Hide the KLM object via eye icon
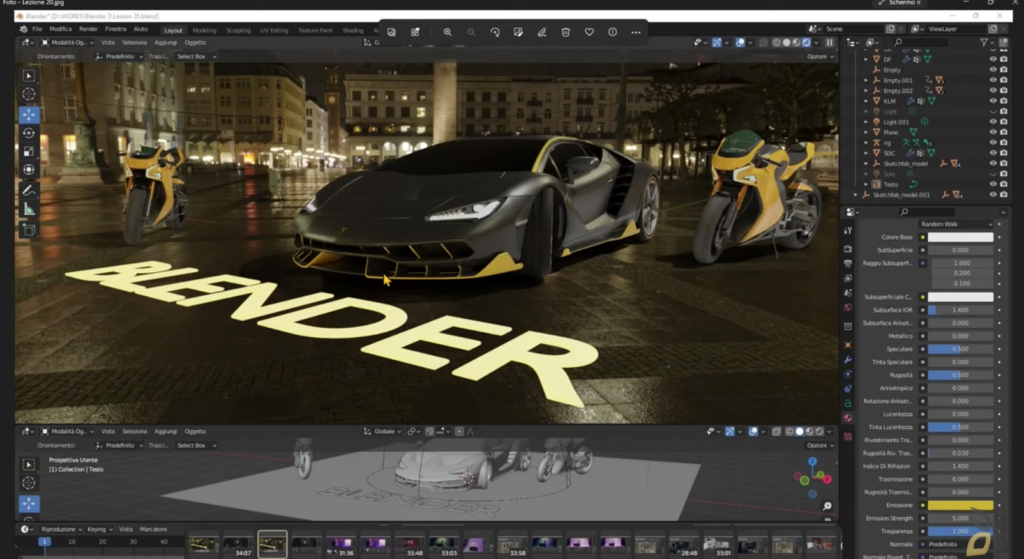The height and width of the screenshot is (559, 1024). click(993, 101)
